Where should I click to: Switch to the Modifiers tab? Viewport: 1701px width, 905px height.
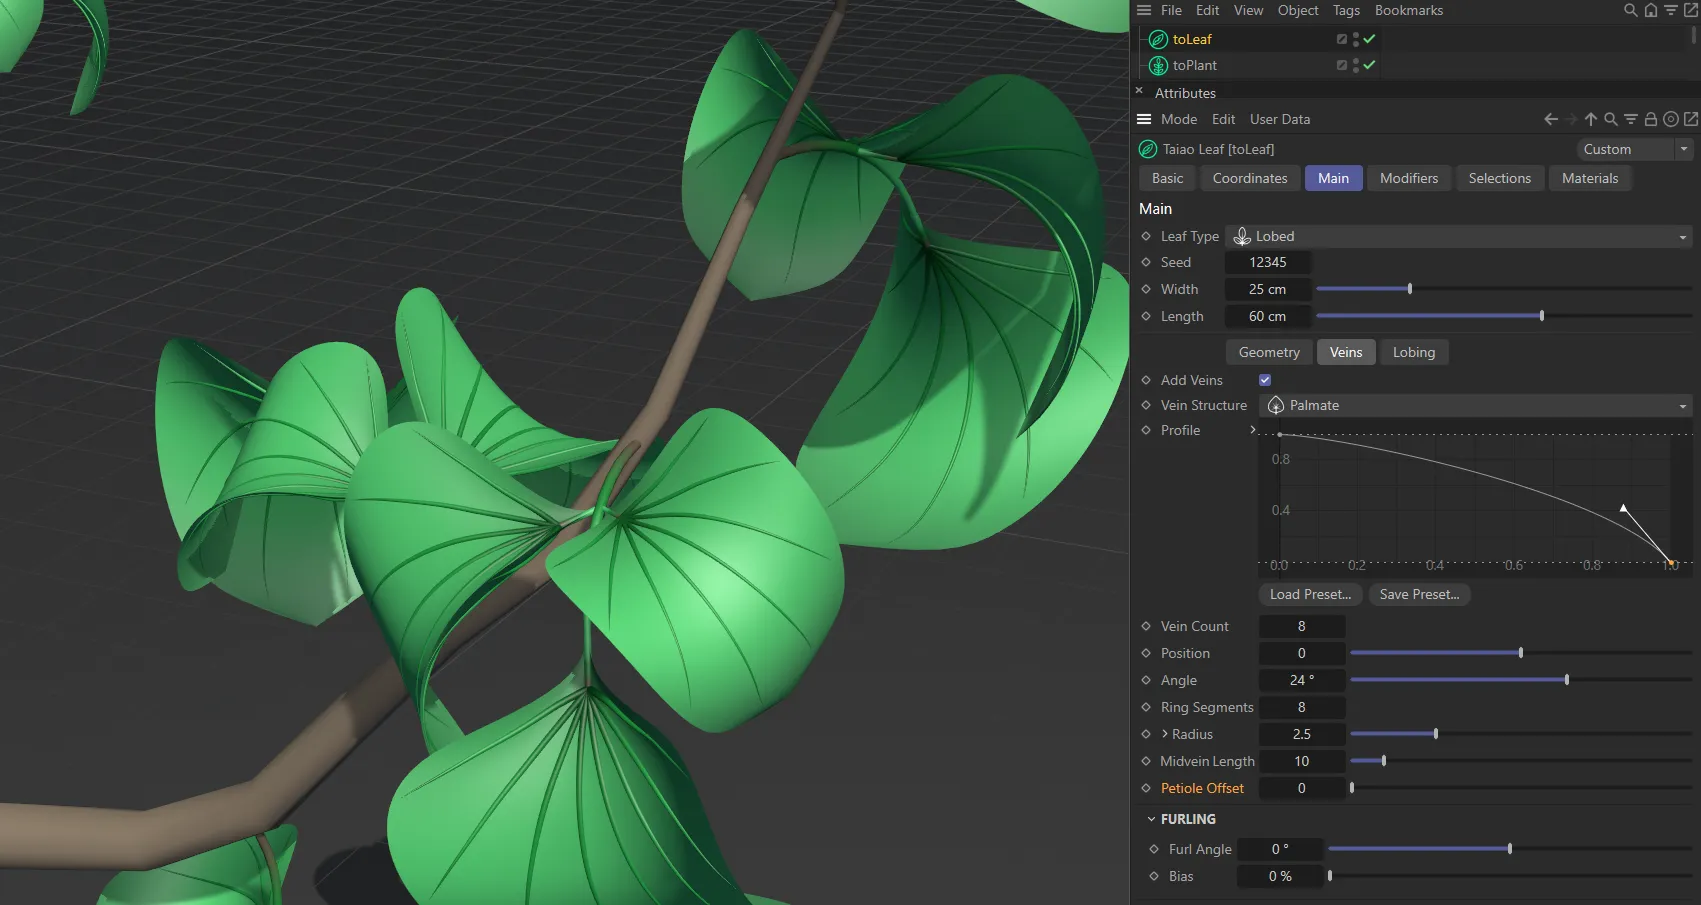click(1408, 178)
